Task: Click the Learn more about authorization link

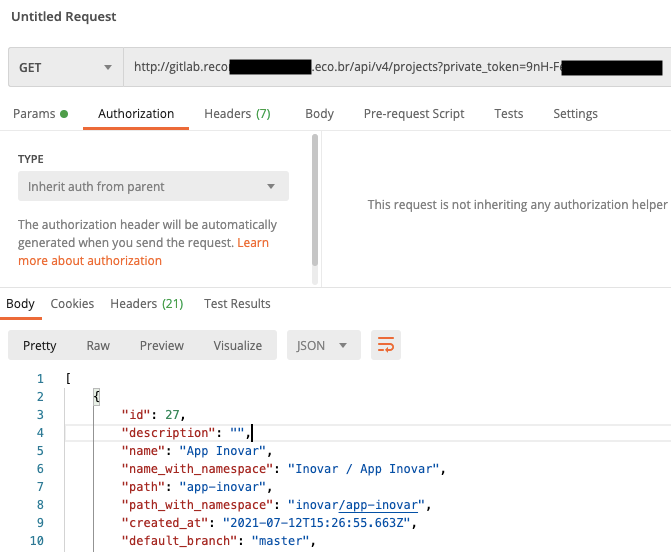Action: [143, 252]
